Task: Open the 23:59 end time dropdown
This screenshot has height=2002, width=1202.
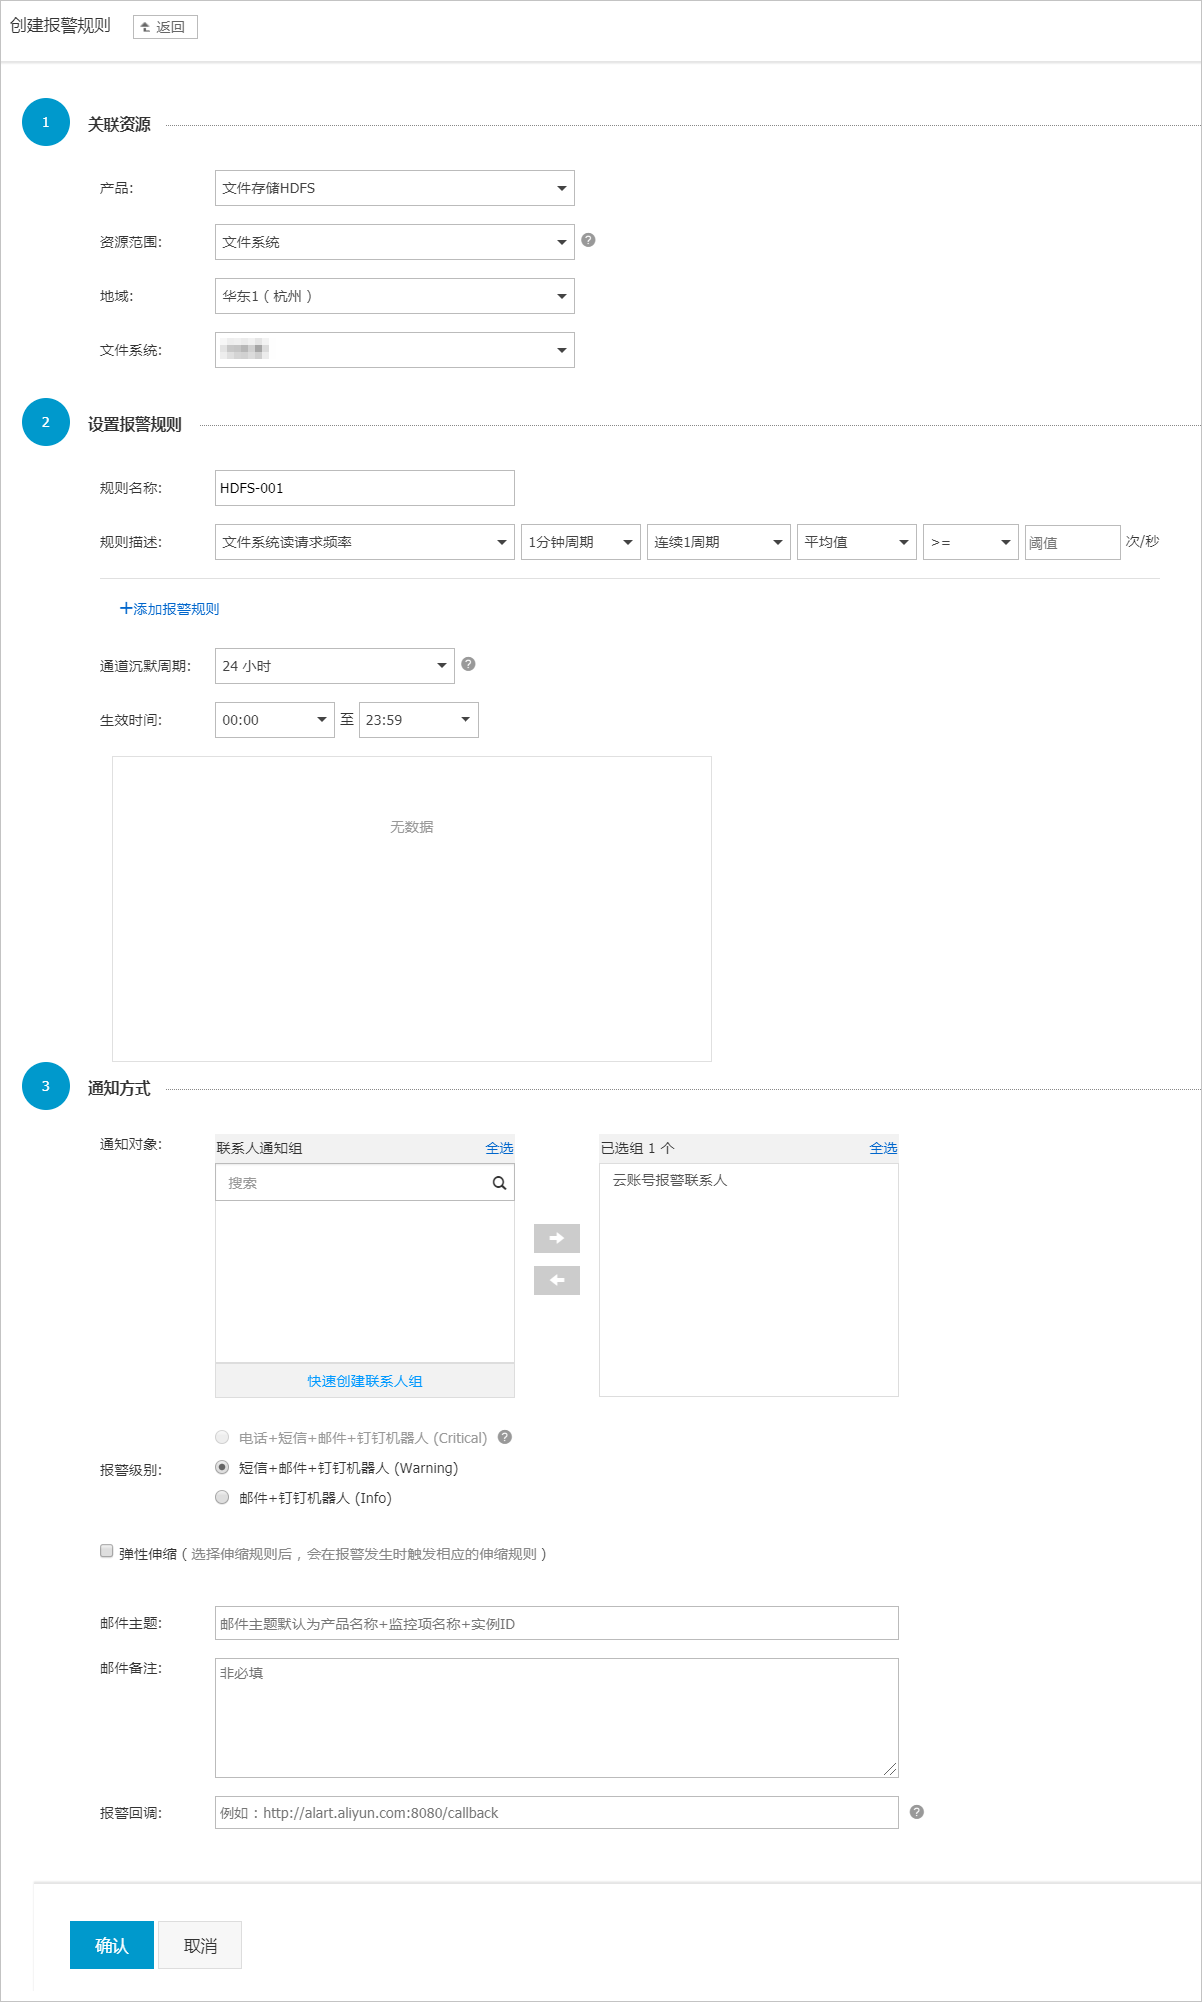Action: pyautogui.click(x=419, y=720)
